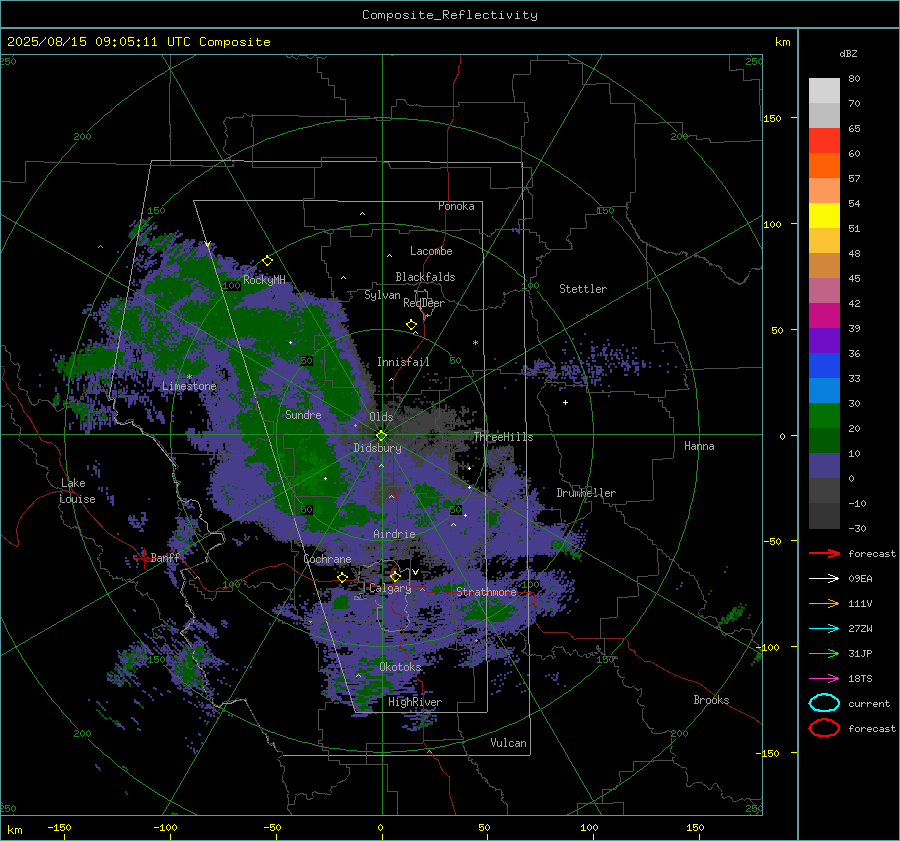Click the Banff label
This screenshot has width=900, height=841.
pos(165,557)
